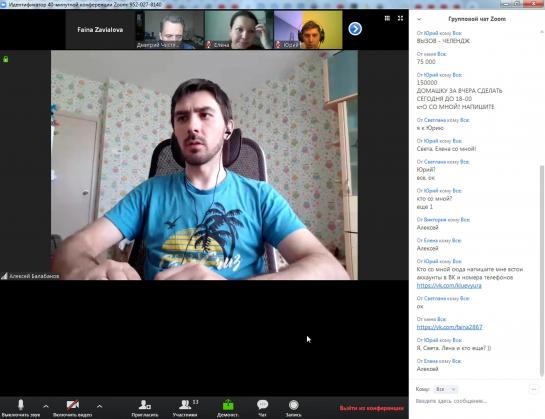Image resolution: width=545 pixels, height=419 pixels.
Task: Check the green encryption lock icon
Action: pos(6,59)
